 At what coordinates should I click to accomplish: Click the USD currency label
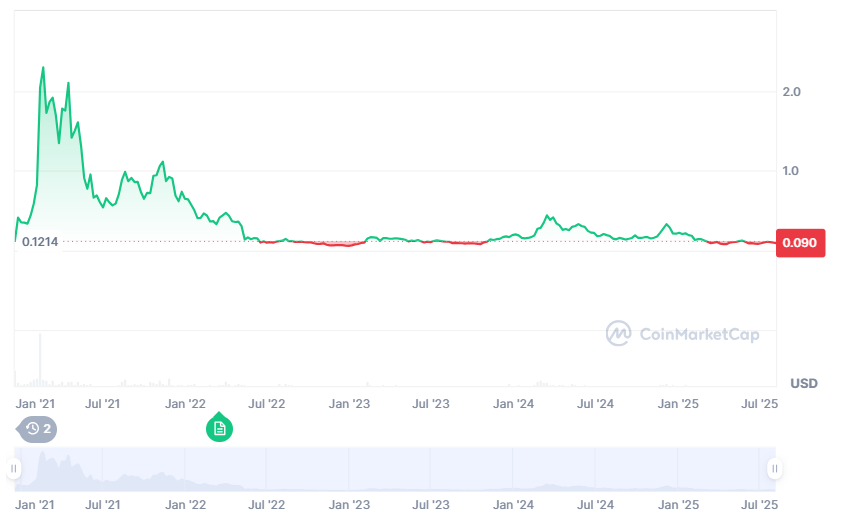point(803,383)
